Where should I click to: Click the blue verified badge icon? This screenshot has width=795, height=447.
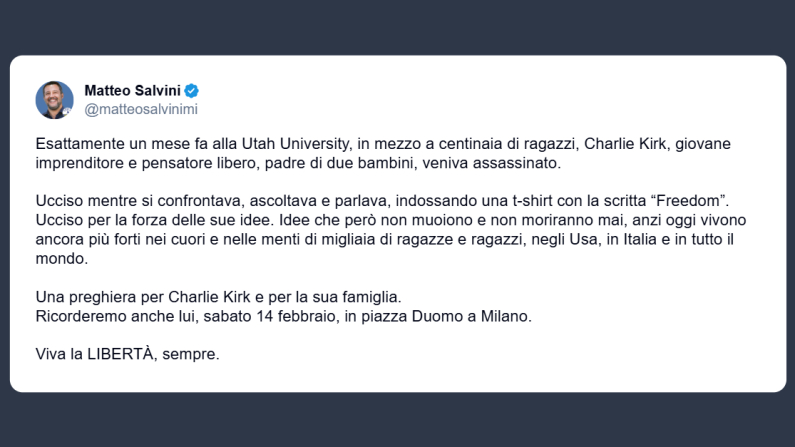(x=193, y=91)
